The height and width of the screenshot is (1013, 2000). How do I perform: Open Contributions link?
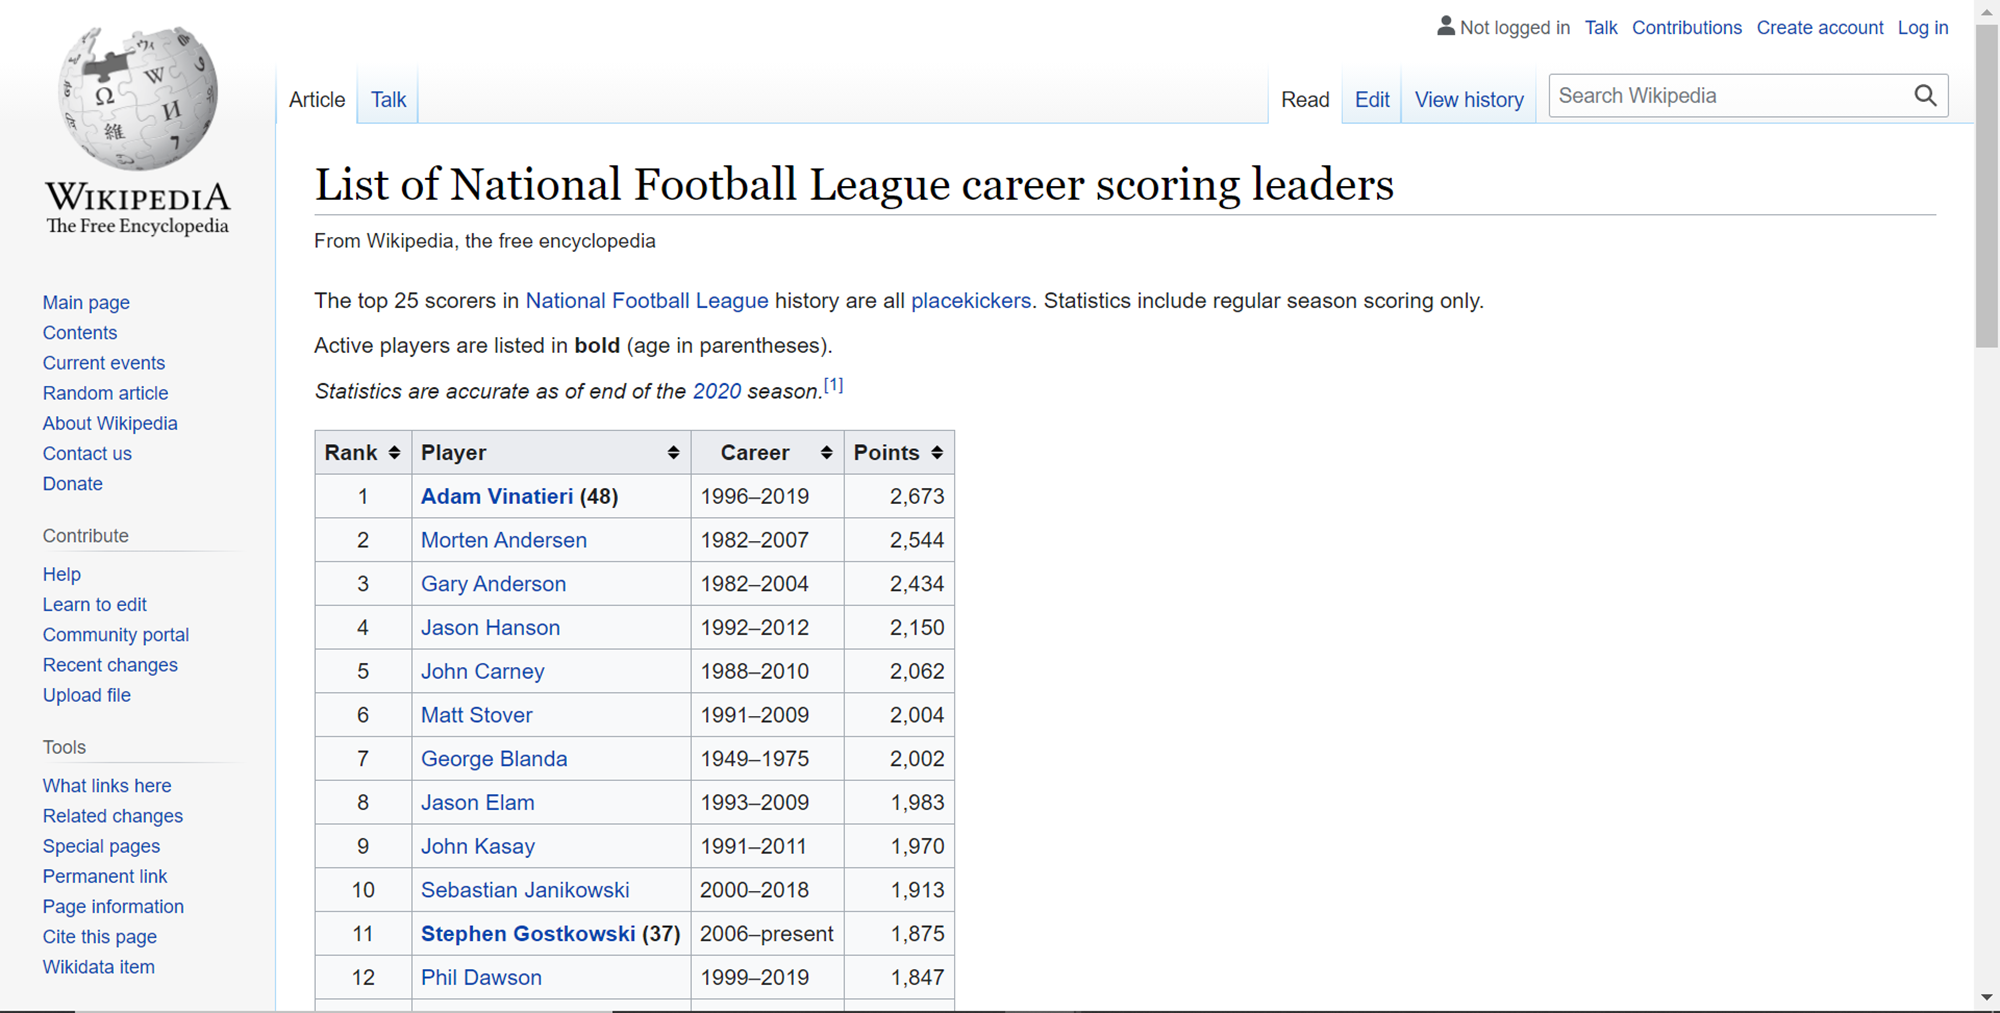(x=1687, y=28)
